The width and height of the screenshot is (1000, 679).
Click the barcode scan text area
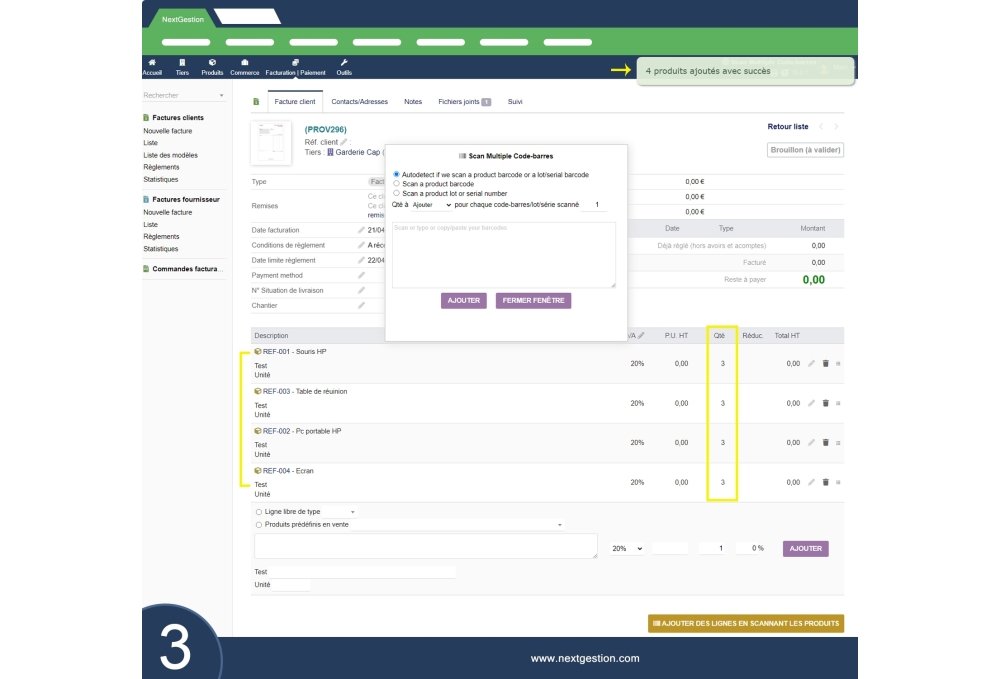tap(503, 256)
